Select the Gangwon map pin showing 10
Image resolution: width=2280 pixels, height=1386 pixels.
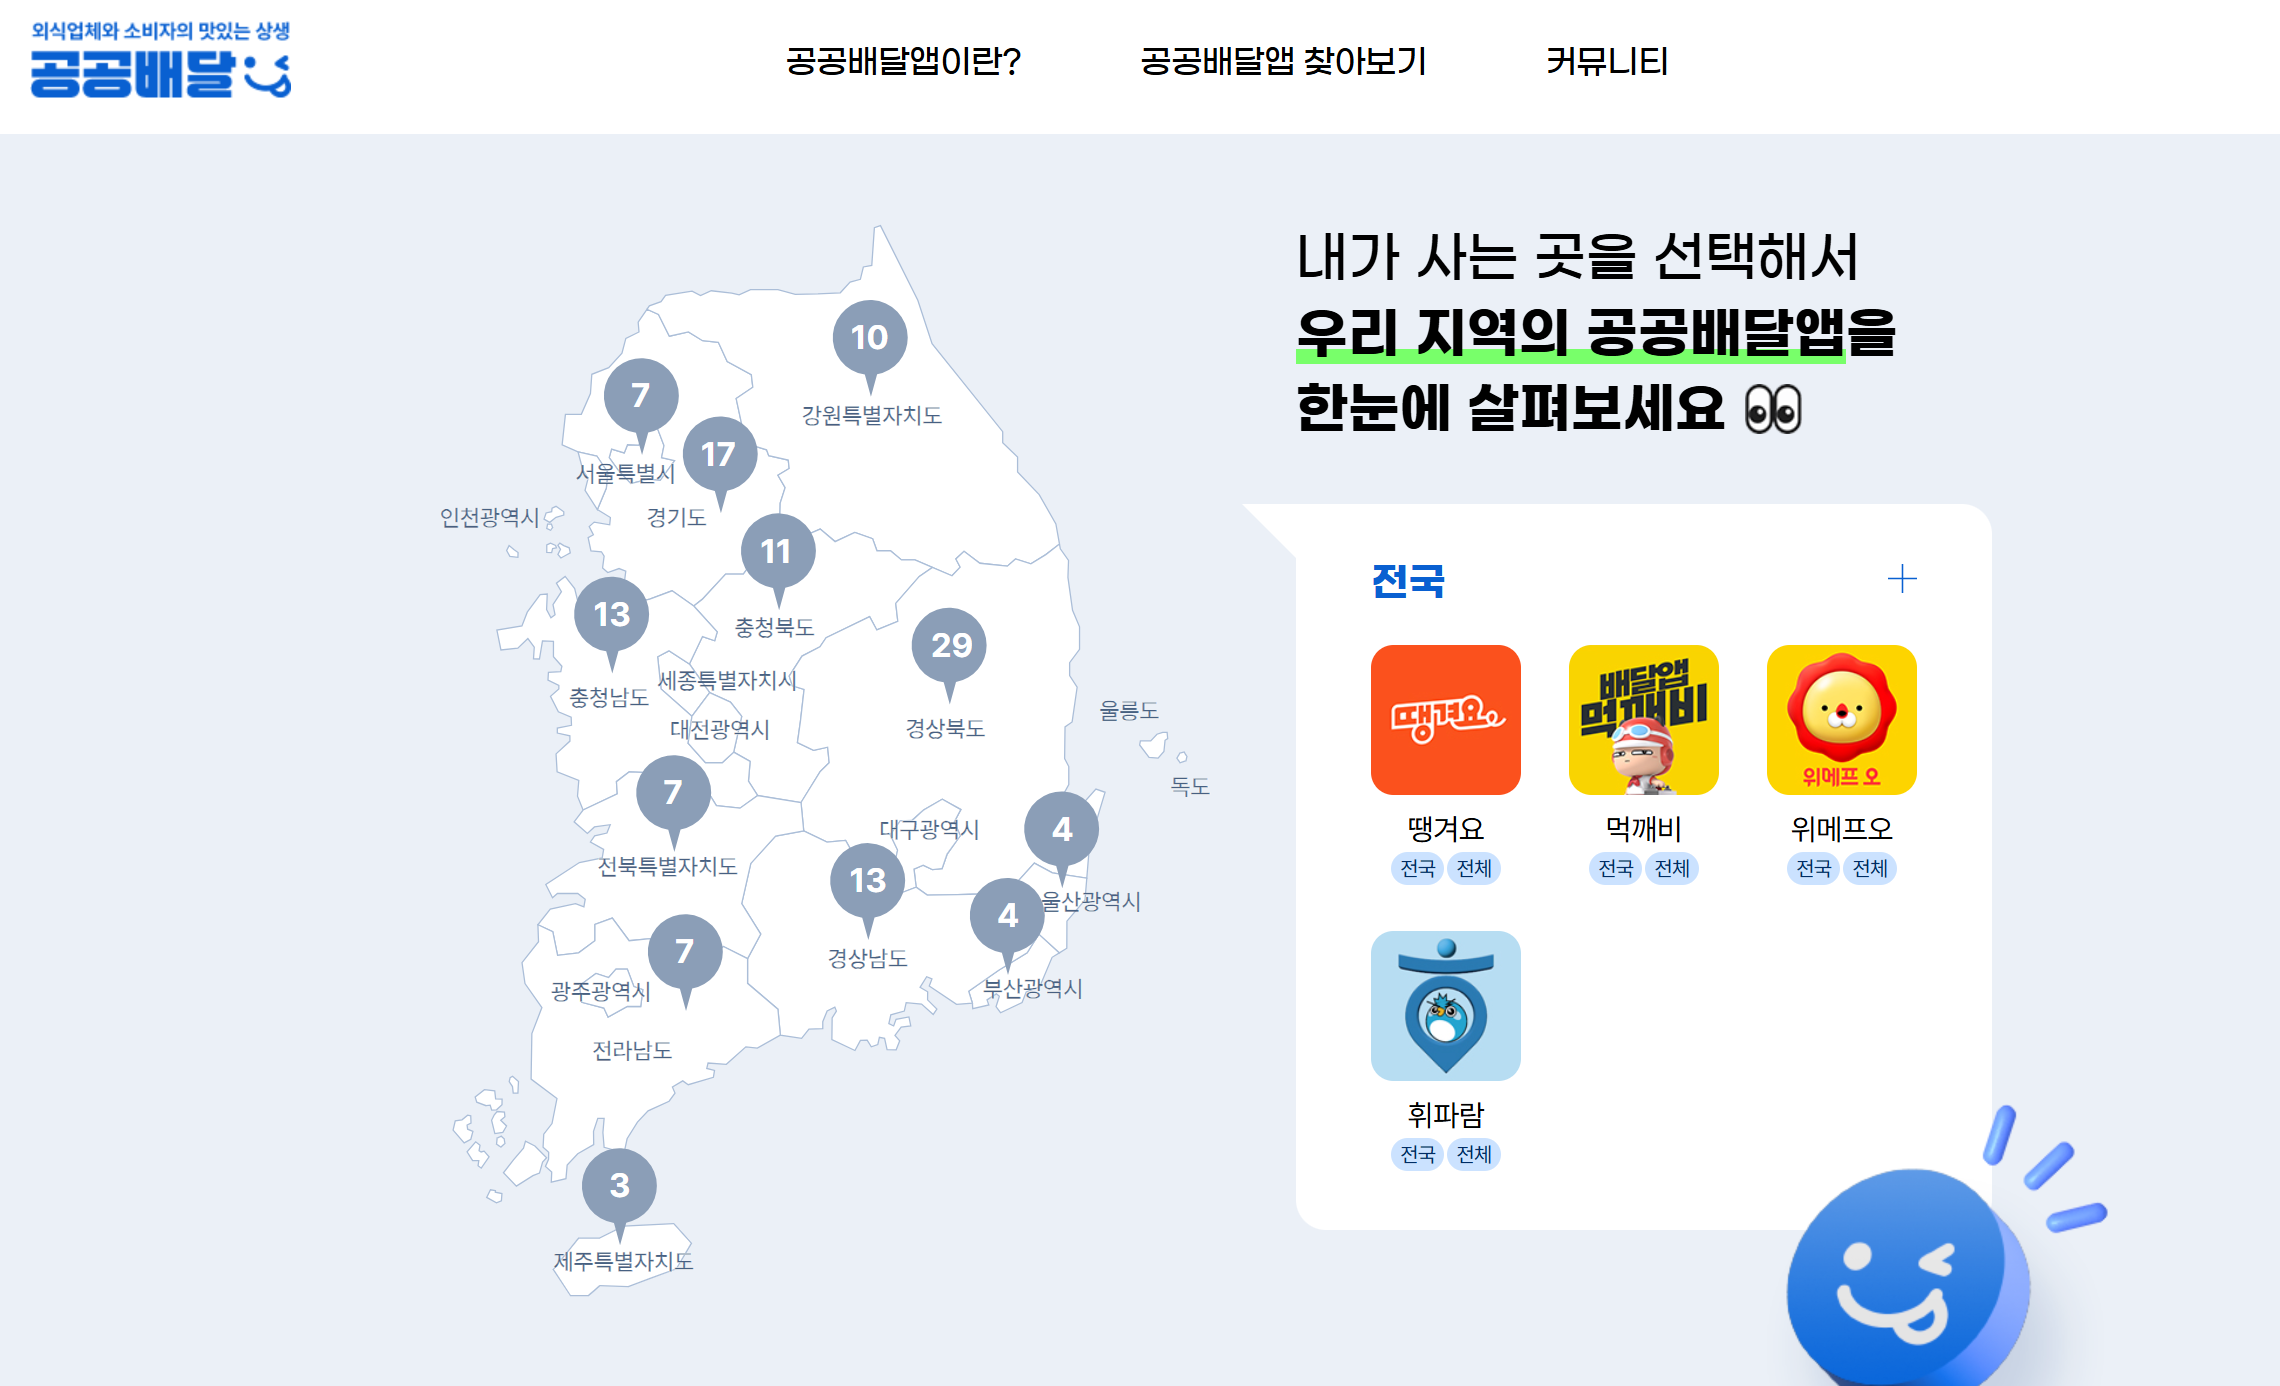[x=869, y=337]
